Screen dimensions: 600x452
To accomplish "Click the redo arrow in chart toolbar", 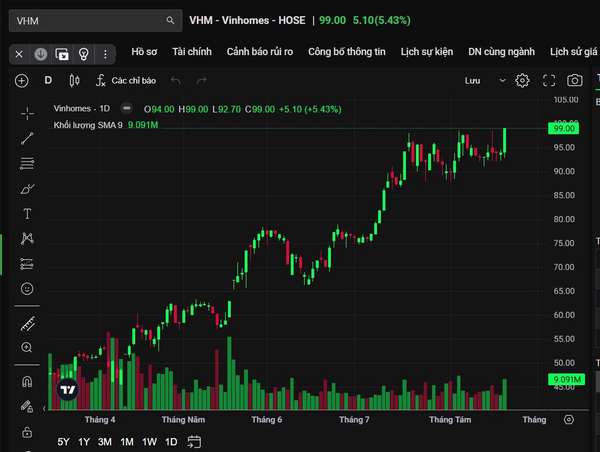I will (x=201, y=81).
